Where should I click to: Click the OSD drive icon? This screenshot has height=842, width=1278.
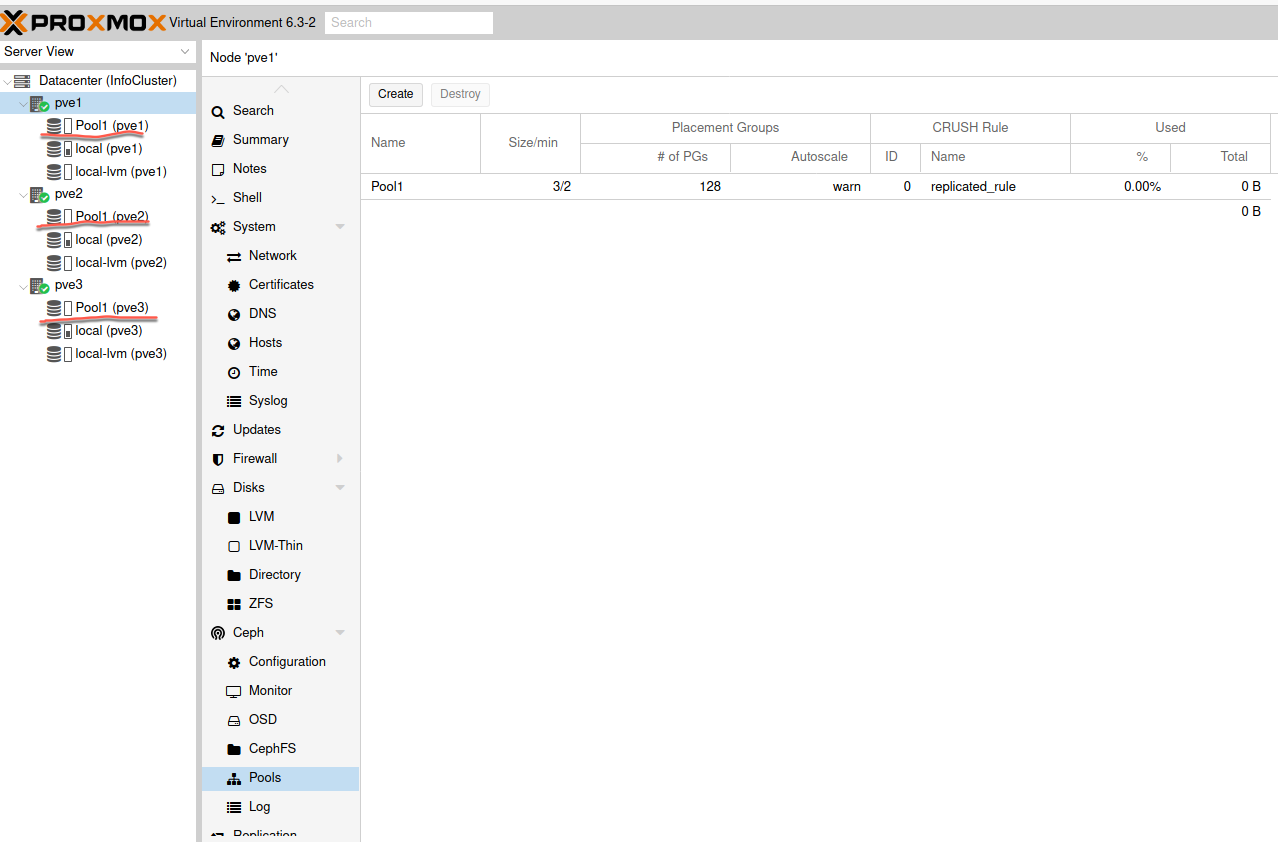pyautogui.click(x=234, y=720)
